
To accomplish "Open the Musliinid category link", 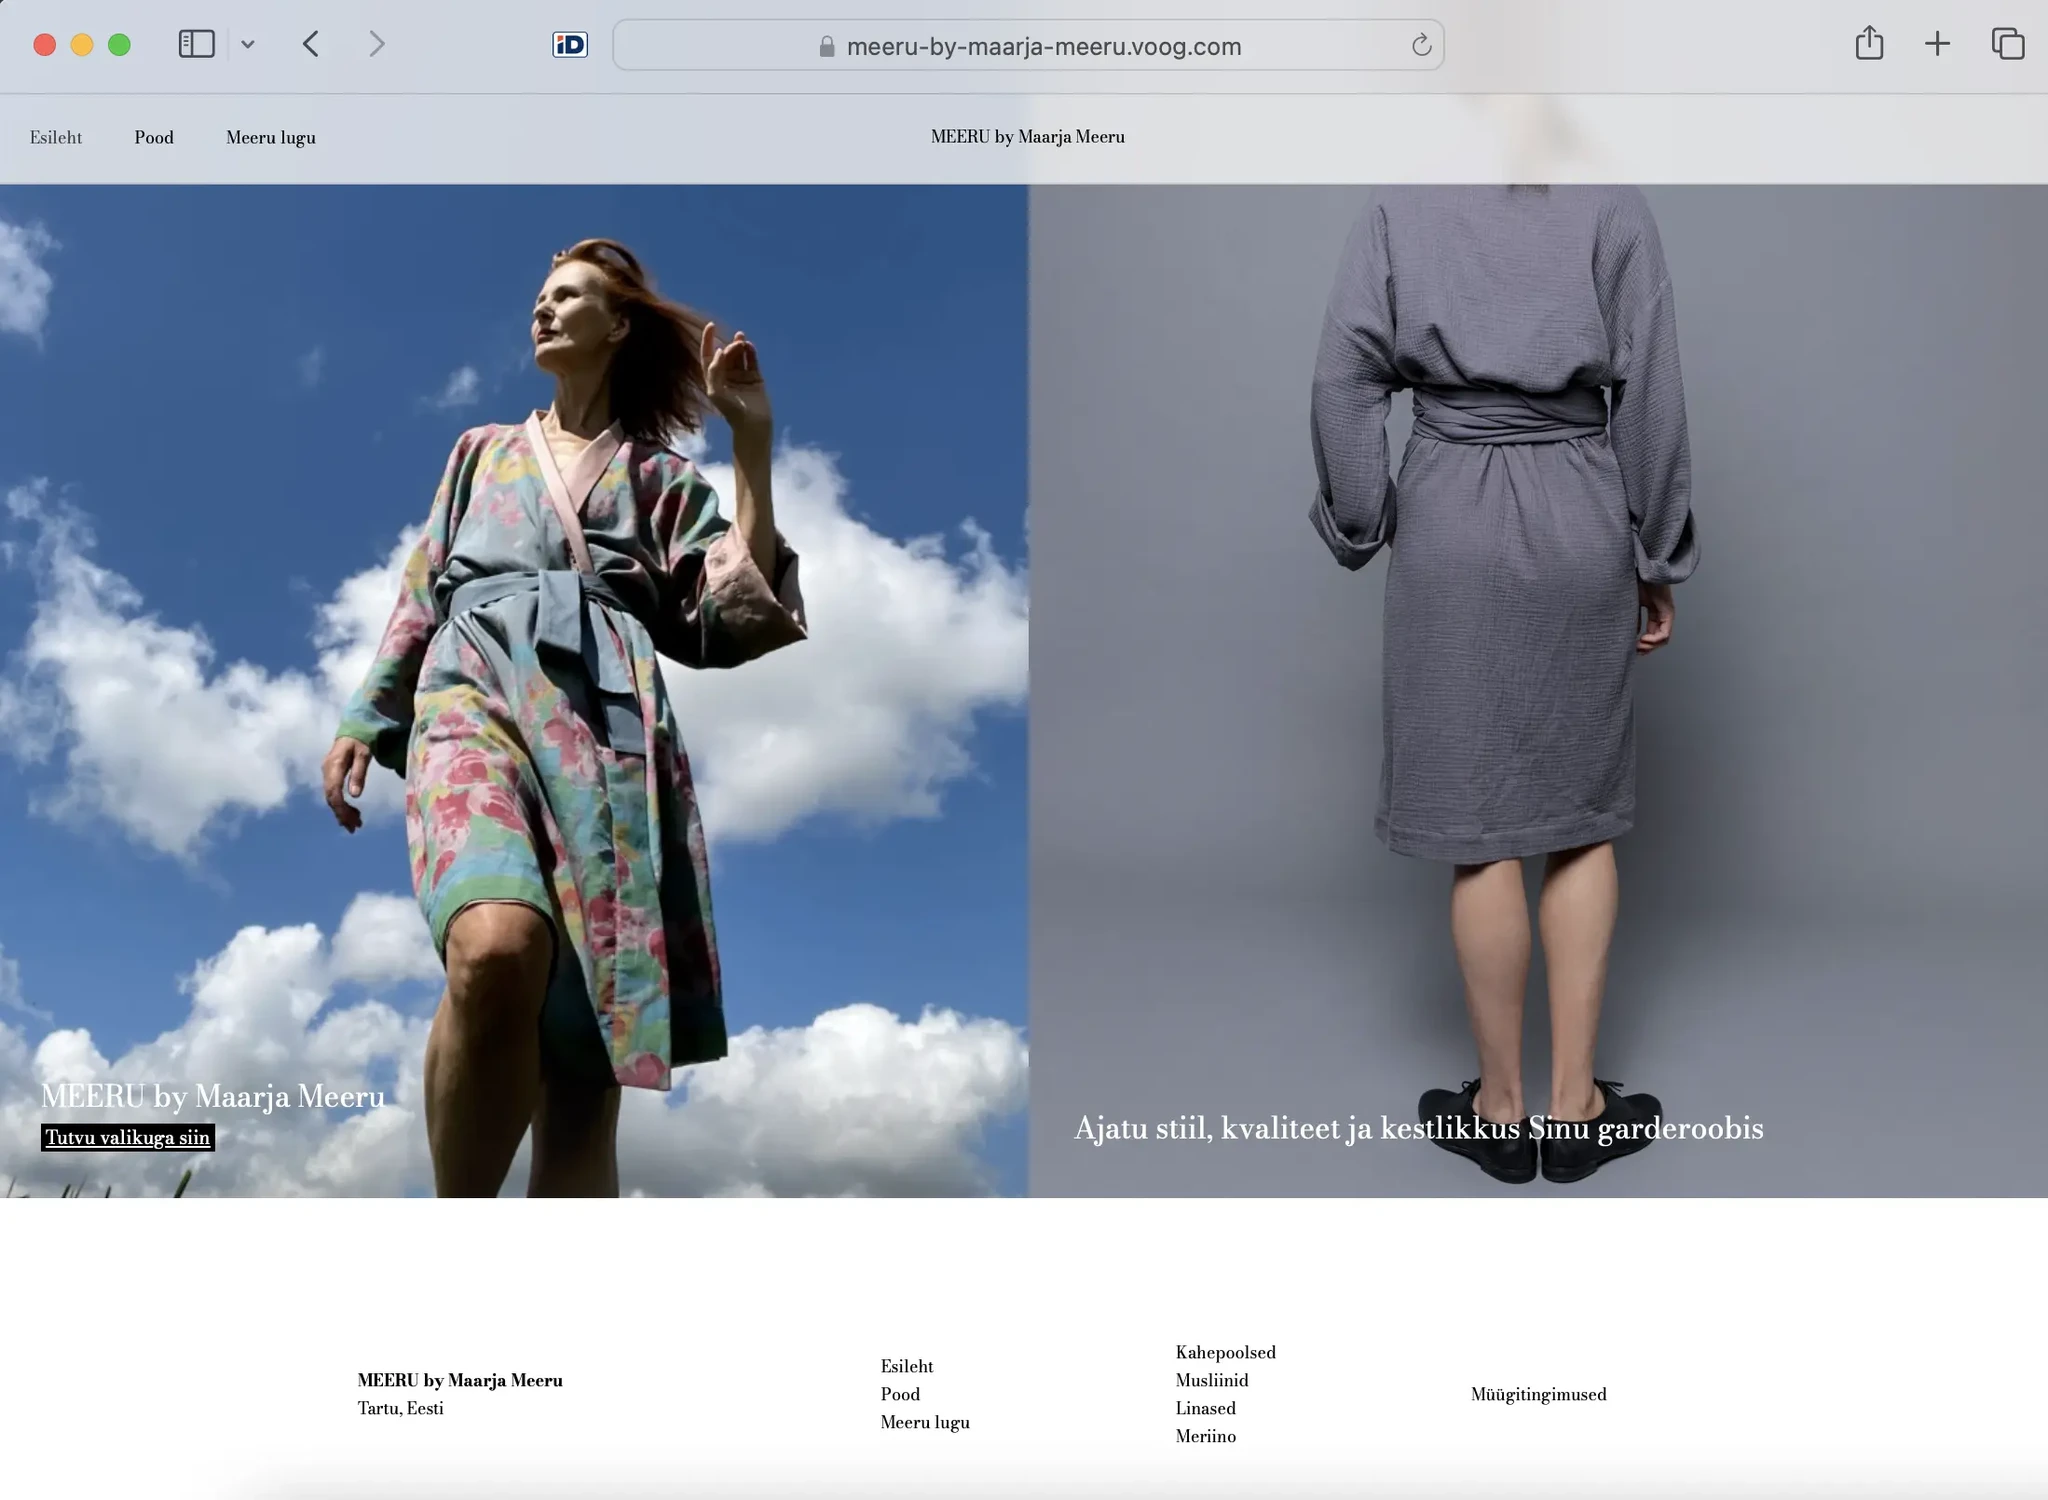I will tap(1212, 1380).
